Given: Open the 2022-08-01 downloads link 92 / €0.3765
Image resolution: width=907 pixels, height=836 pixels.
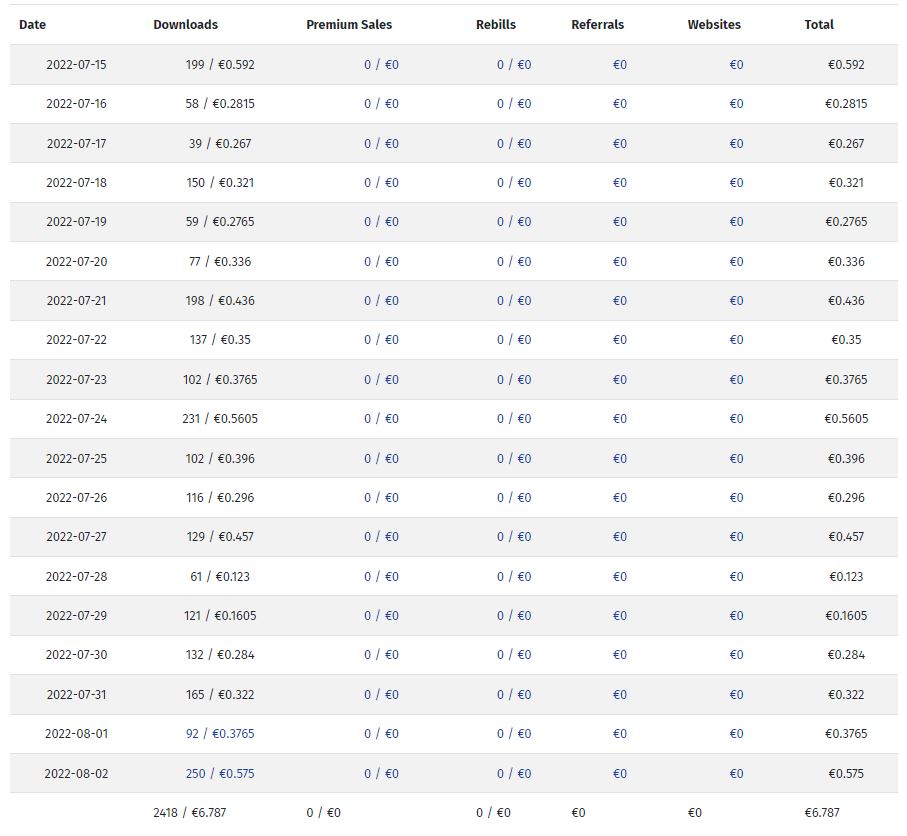Looking at the screenshot, I should 219,734.
